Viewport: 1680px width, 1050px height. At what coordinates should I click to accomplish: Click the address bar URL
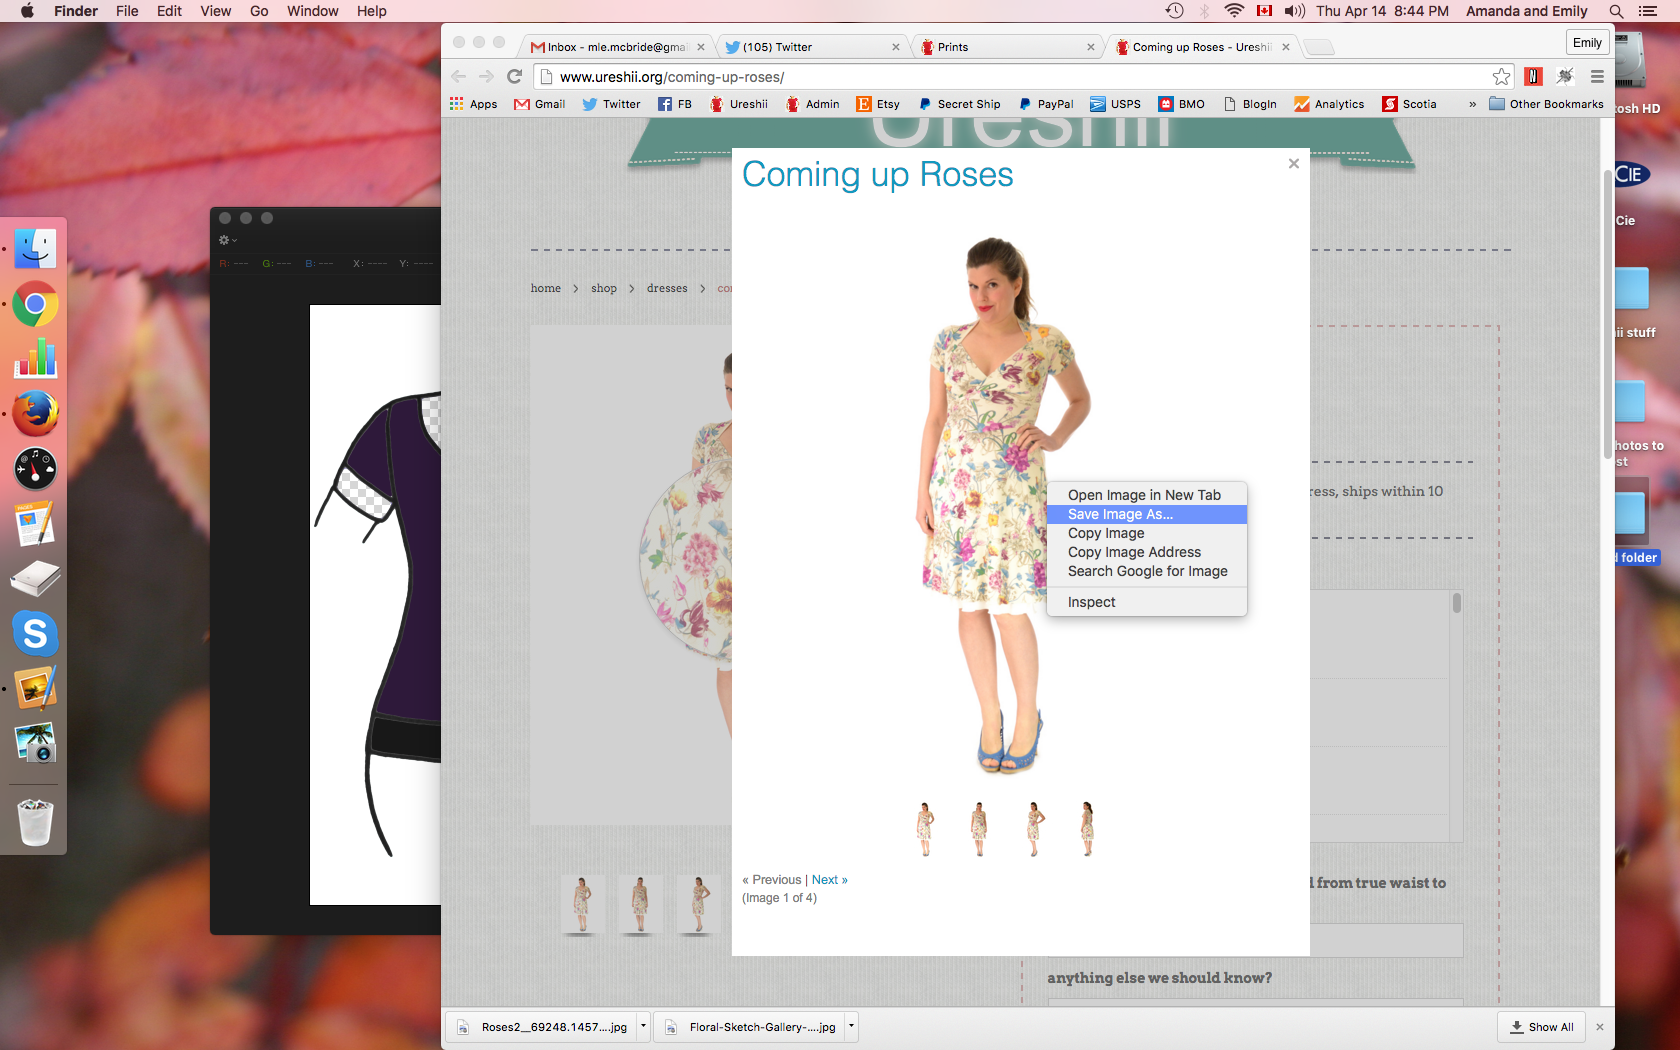tap(672, 77)
